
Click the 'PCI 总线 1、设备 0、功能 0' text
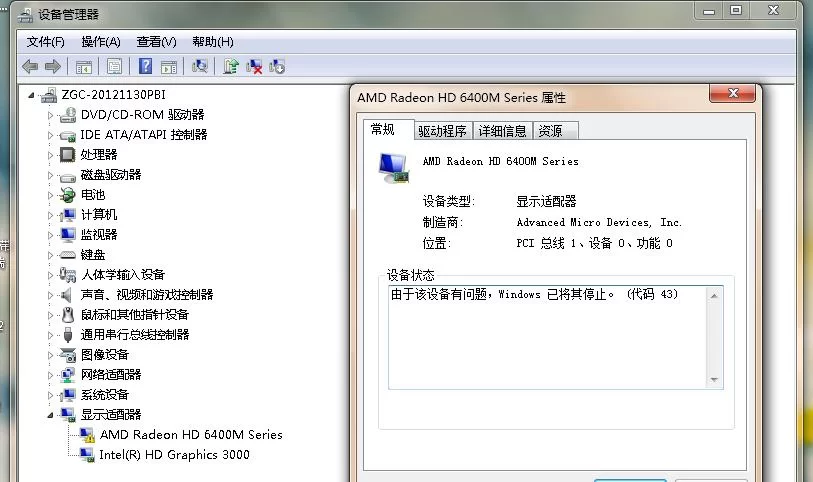tap(594, 243)
